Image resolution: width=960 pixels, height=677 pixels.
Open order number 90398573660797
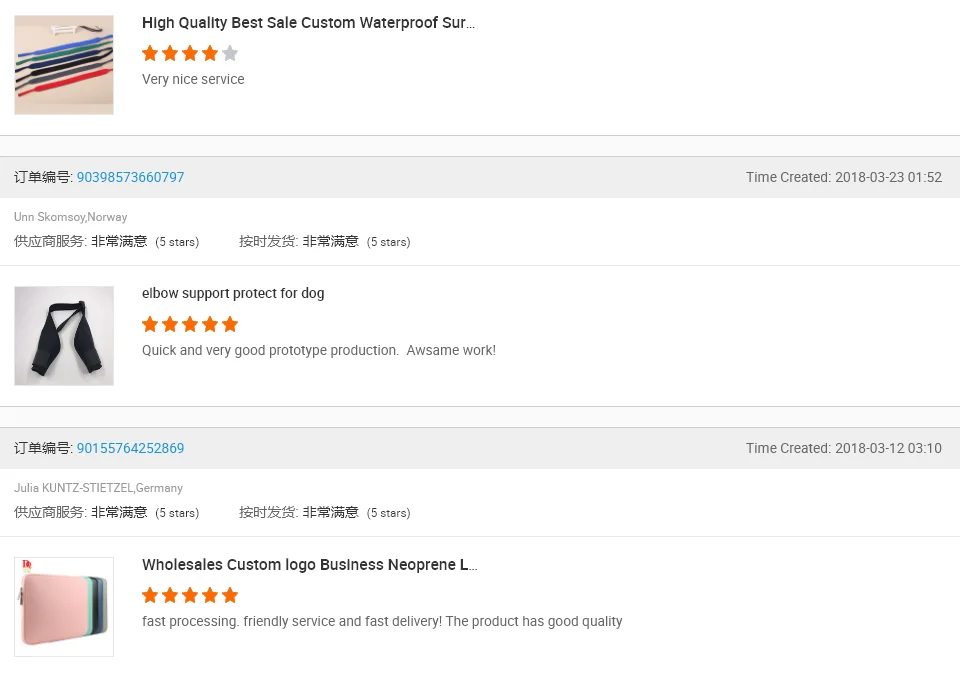click(130, 177)
